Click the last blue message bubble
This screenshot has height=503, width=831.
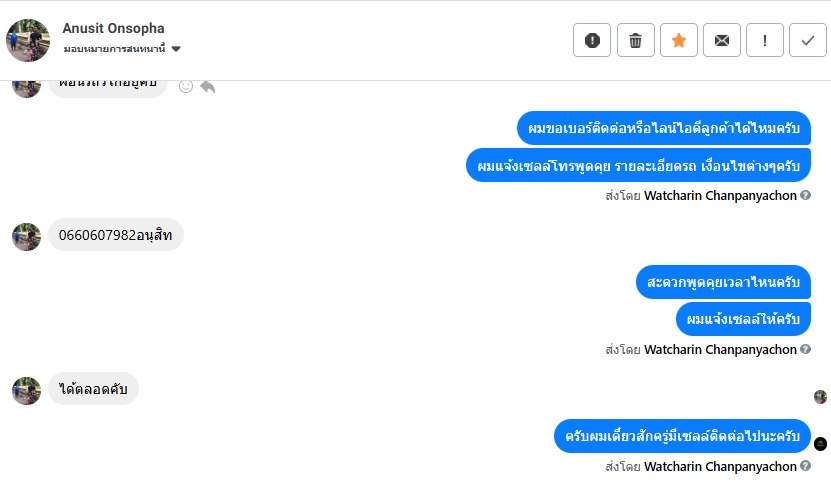point(682,436)
